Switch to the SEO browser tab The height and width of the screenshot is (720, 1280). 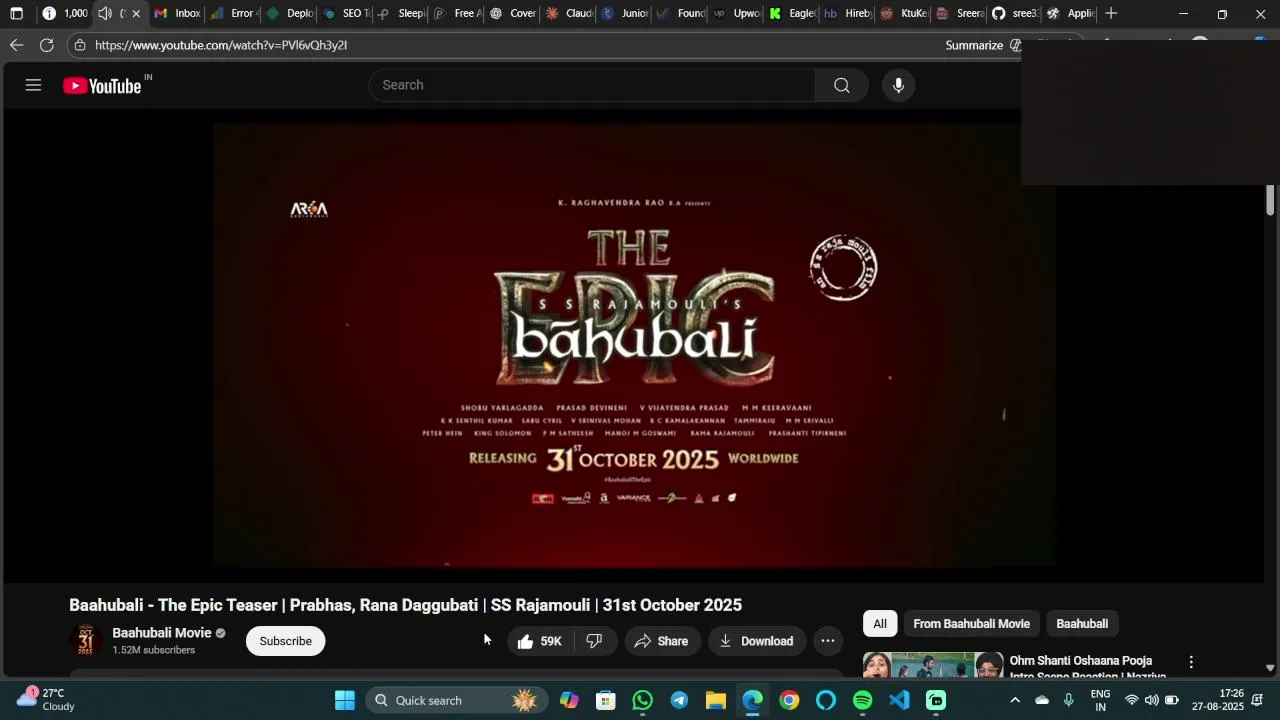point(346,14)
